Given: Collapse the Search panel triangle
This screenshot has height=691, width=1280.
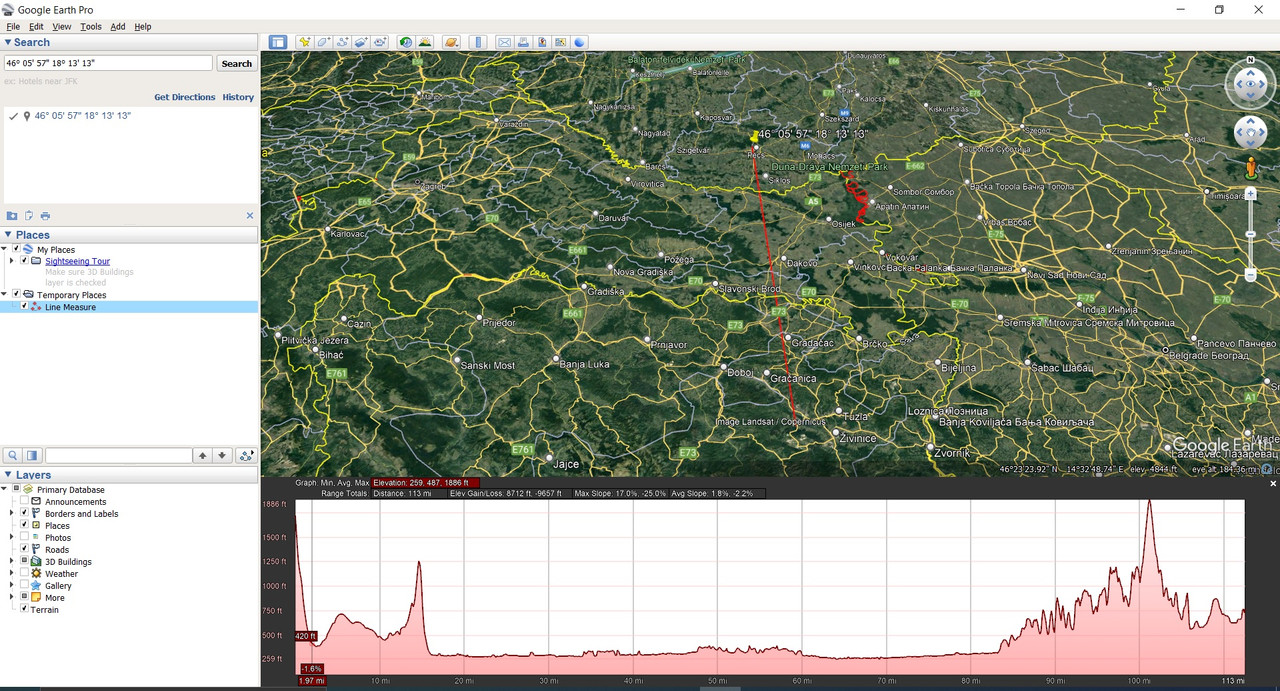Looking at the screenshot, I should coord(8,42).
